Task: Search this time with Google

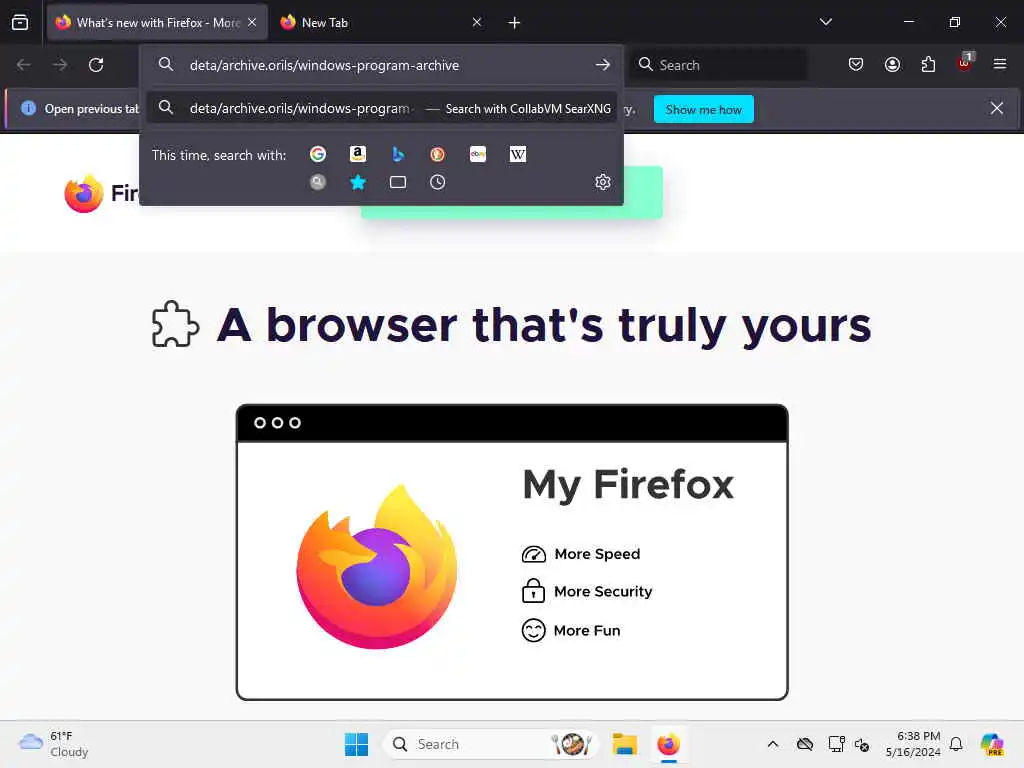Action: pyautogui.click(x=318, y=154)
